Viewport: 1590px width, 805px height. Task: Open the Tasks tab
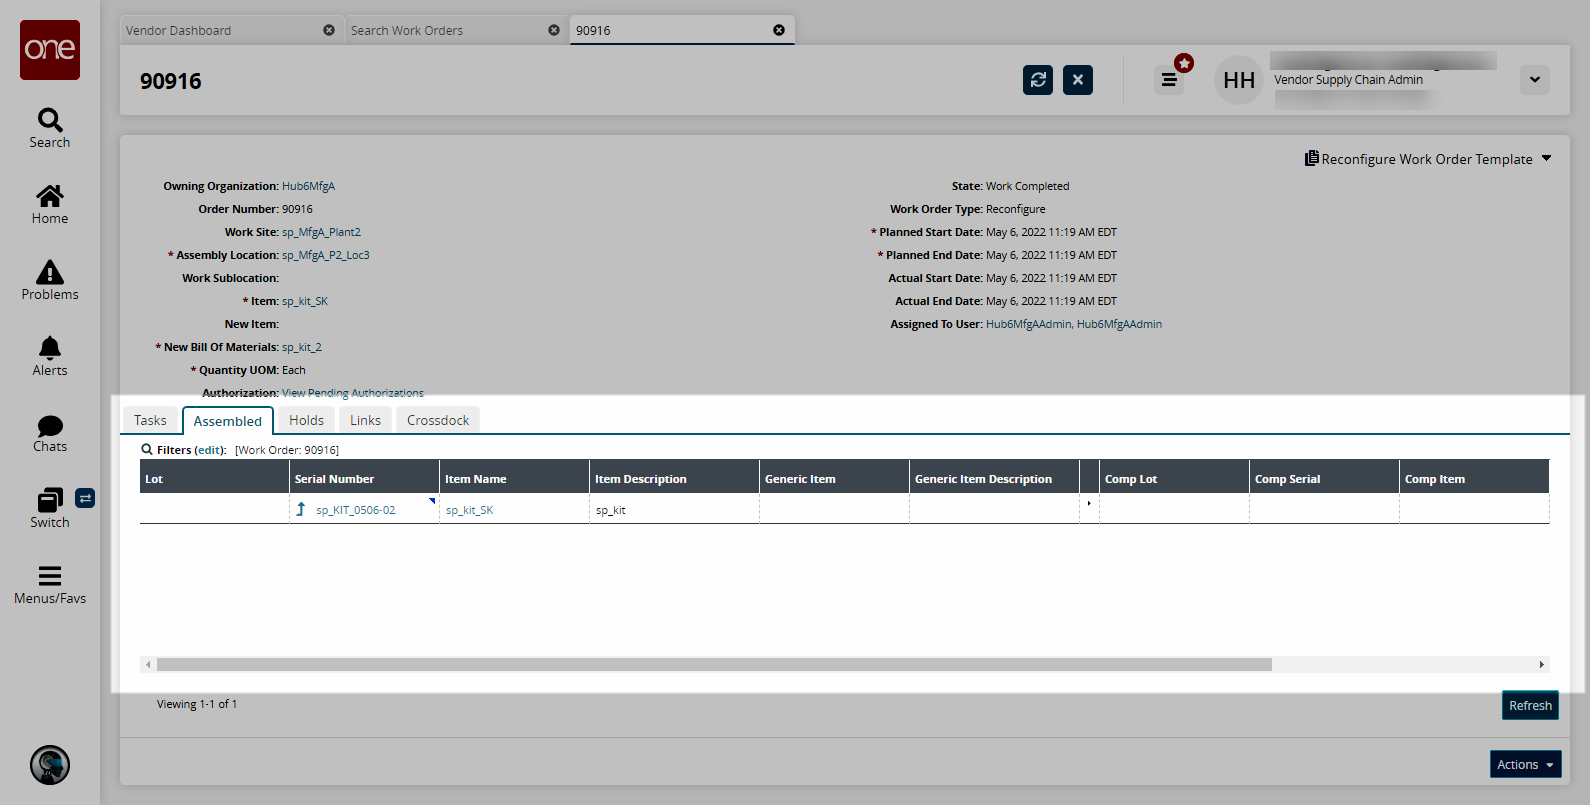(150, 420)
